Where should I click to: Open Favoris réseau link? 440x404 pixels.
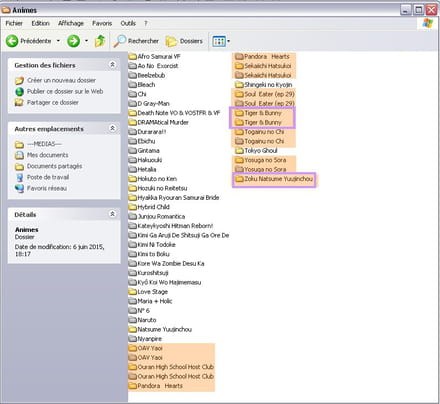pyautogui.click(x=47, y=188)
